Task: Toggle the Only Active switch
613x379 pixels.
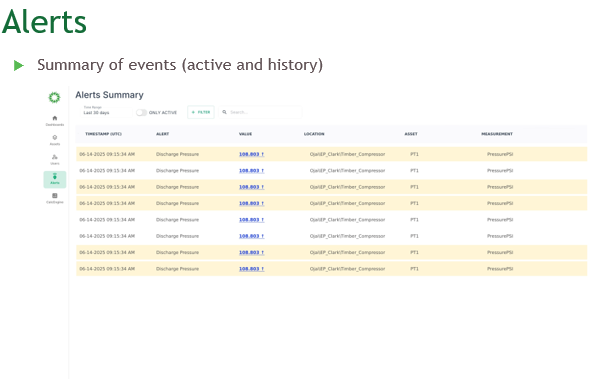Action: pyautogui.click(x=142, y=113)
